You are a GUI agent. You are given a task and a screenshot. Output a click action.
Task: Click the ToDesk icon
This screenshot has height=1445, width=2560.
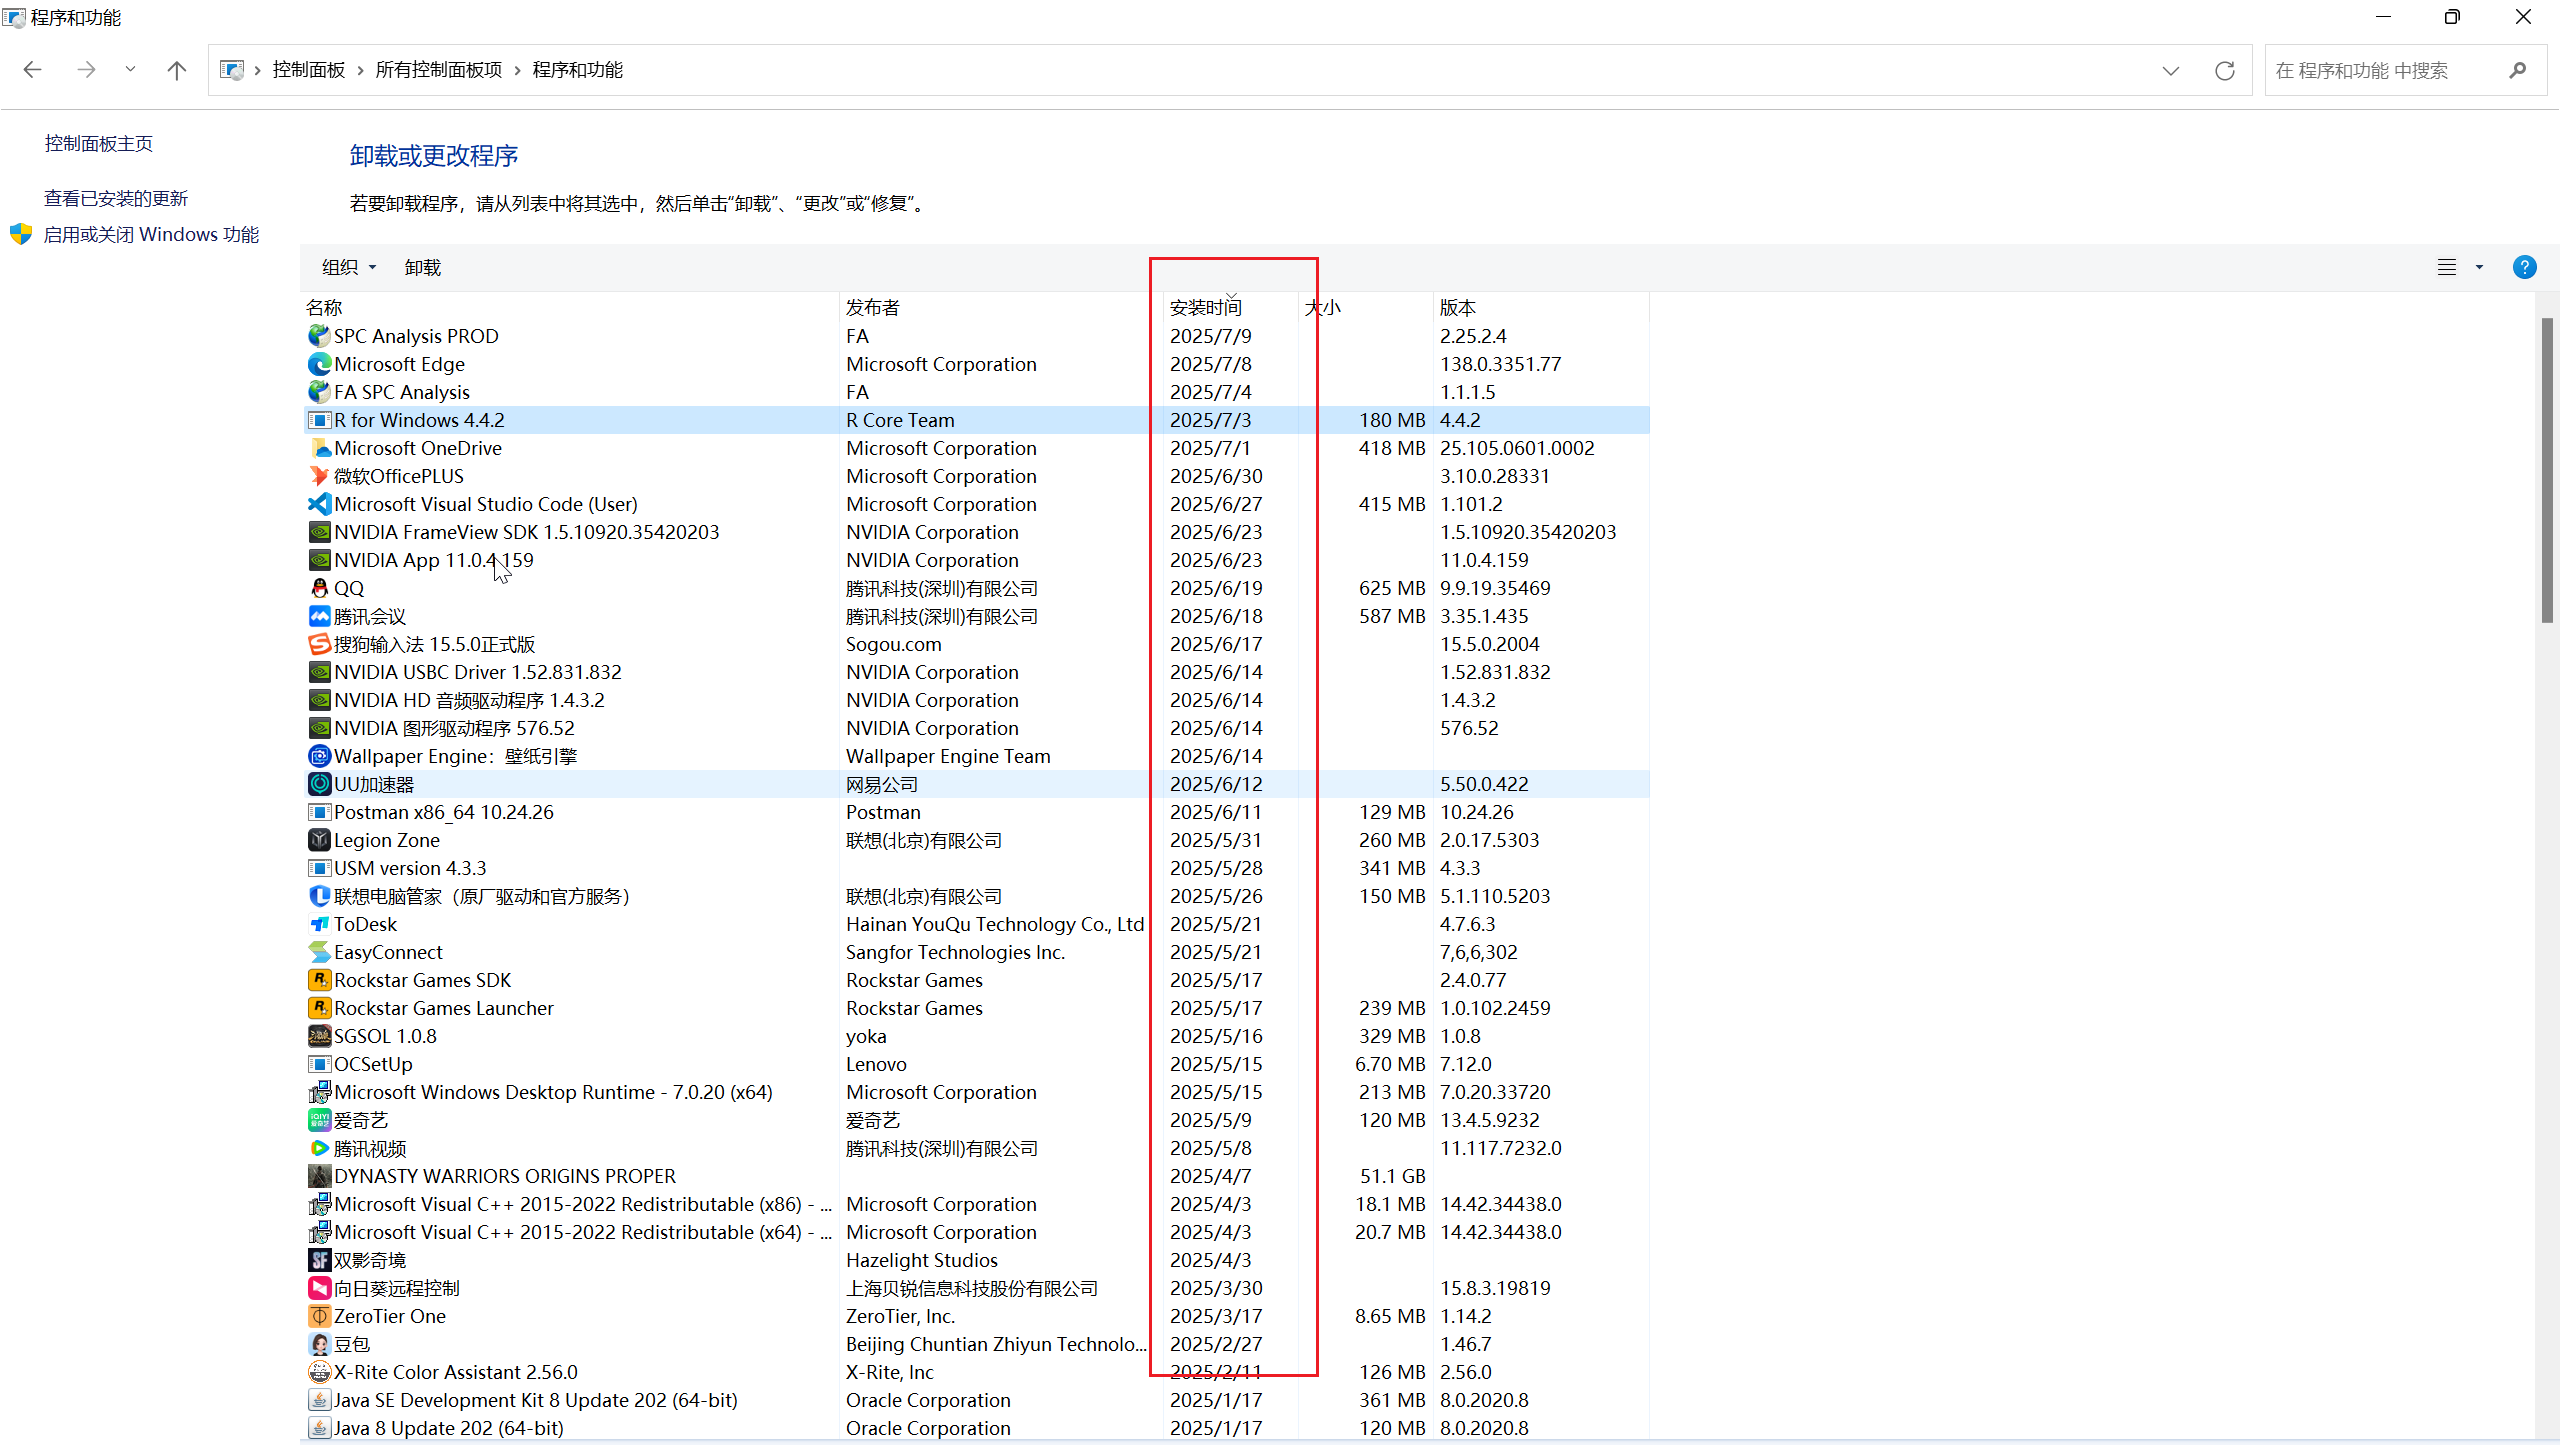click(319, 924)
